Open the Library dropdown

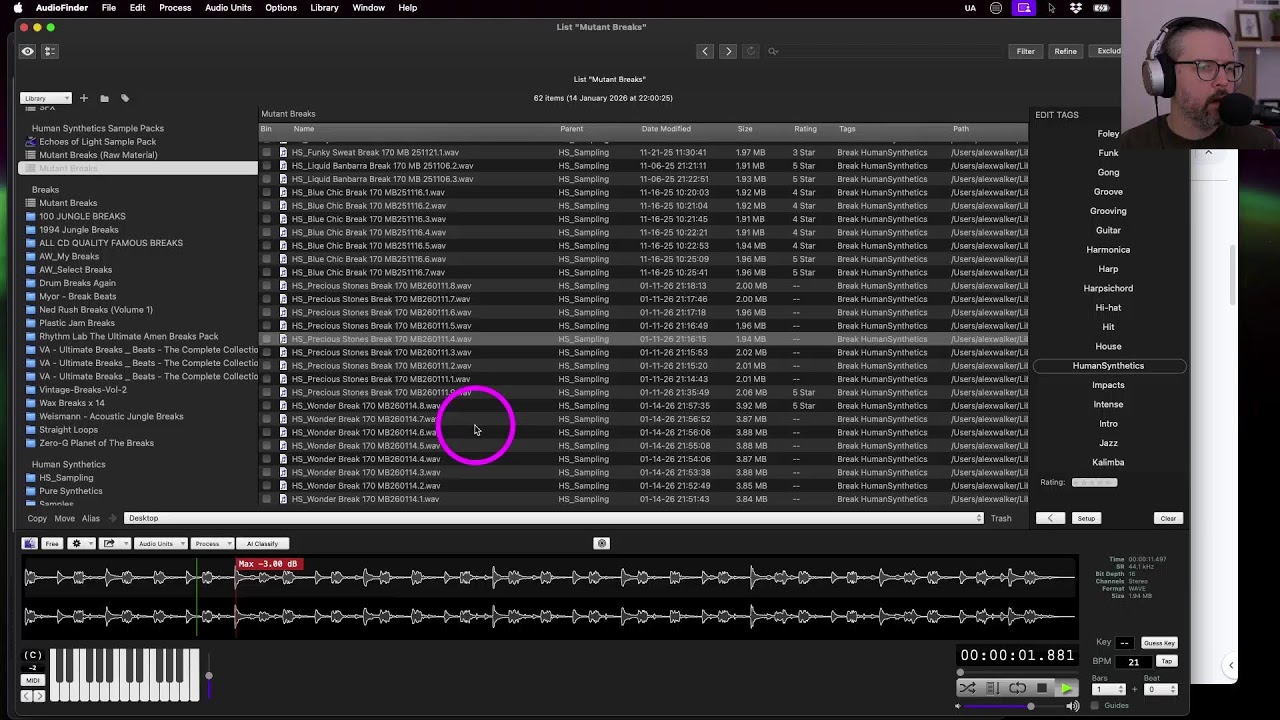coord(46,98)
